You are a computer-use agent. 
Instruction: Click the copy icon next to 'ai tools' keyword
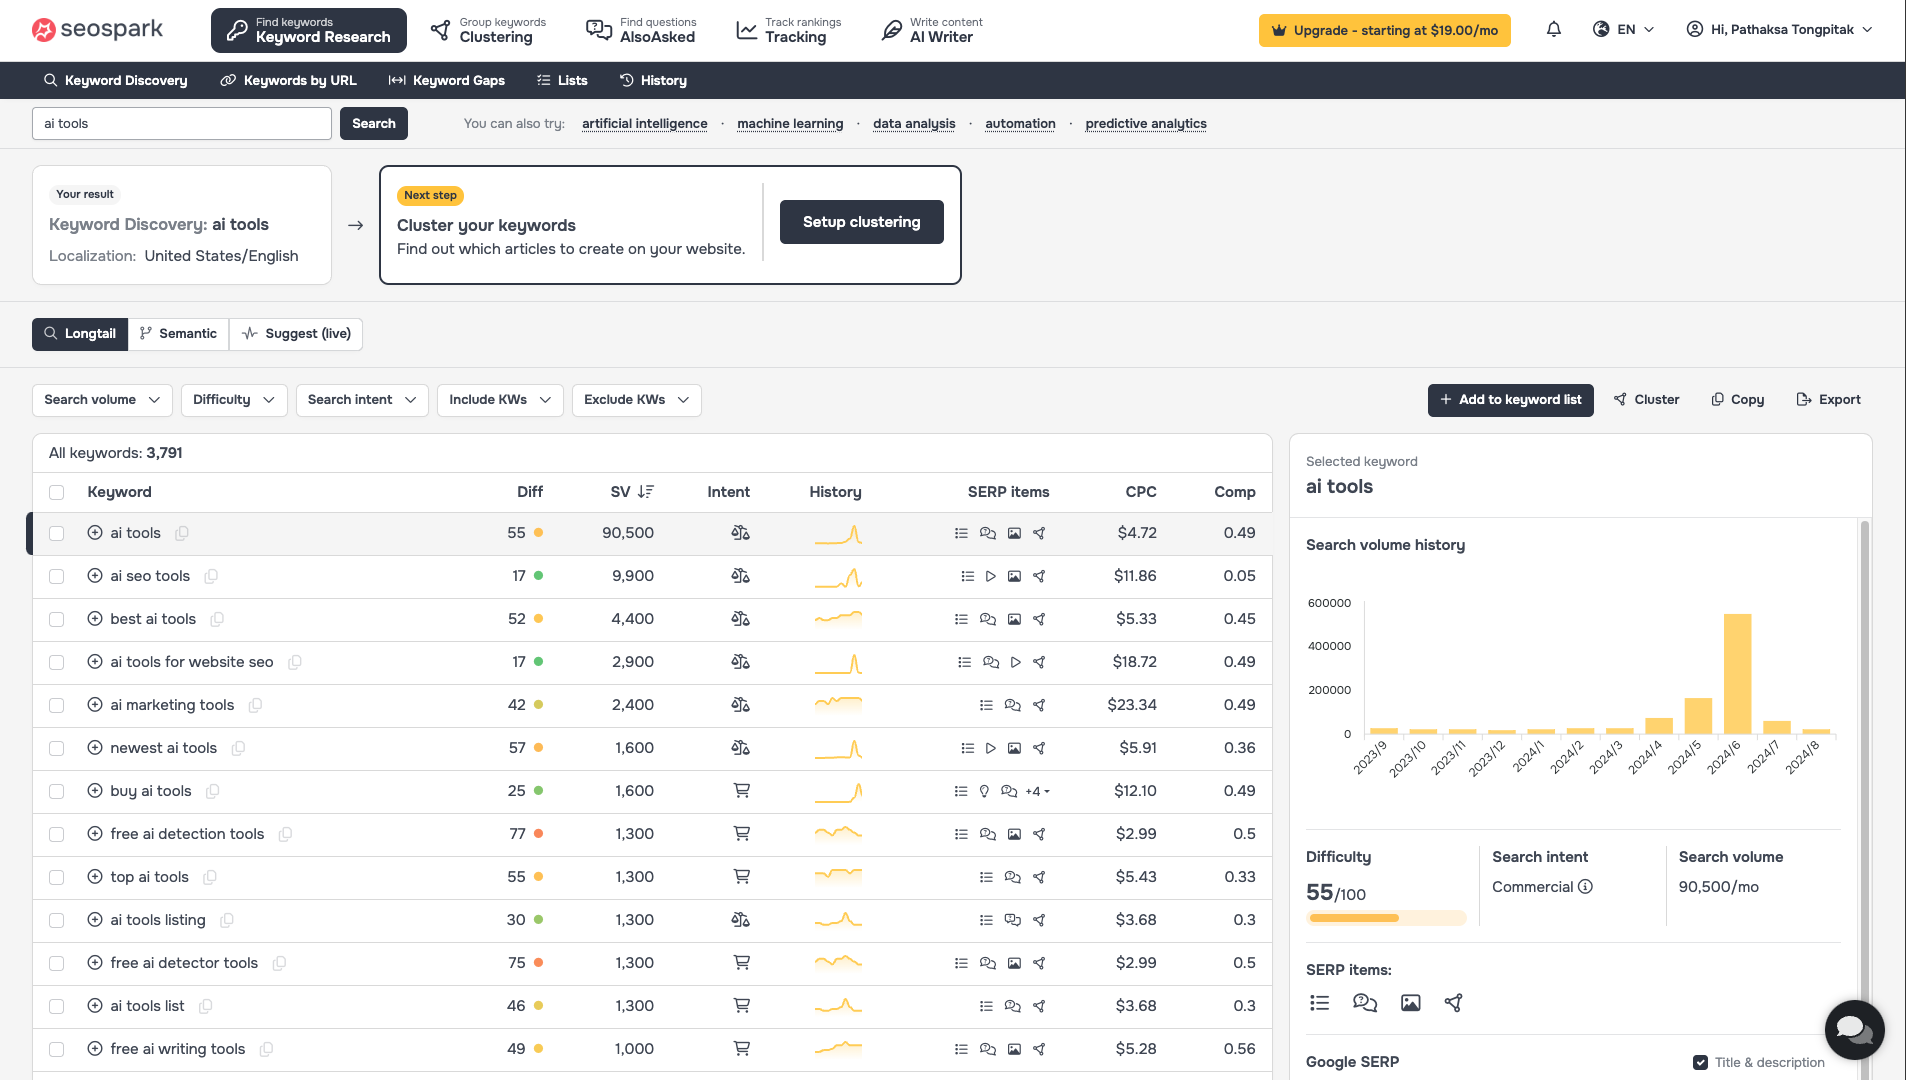(x=182, y=533)
